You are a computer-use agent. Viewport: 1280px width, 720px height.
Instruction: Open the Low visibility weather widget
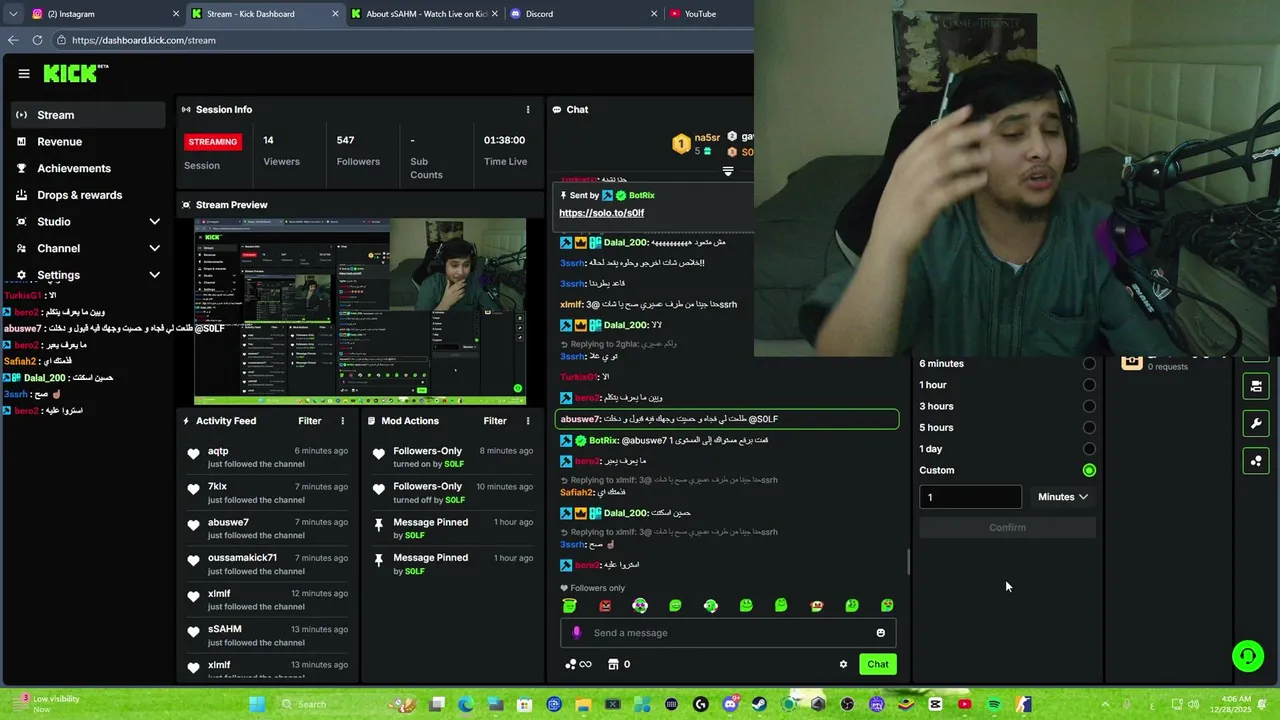click(48, 704)
